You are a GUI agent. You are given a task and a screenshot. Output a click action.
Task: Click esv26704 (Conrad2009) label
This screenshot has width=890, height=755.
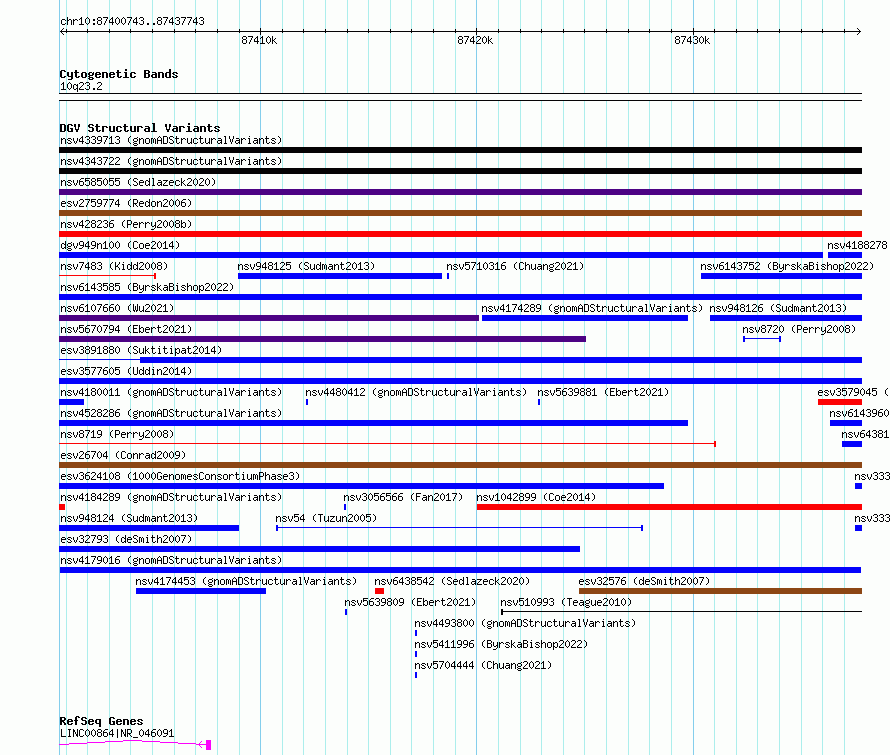pyautogui.click(x=123, y=455)
